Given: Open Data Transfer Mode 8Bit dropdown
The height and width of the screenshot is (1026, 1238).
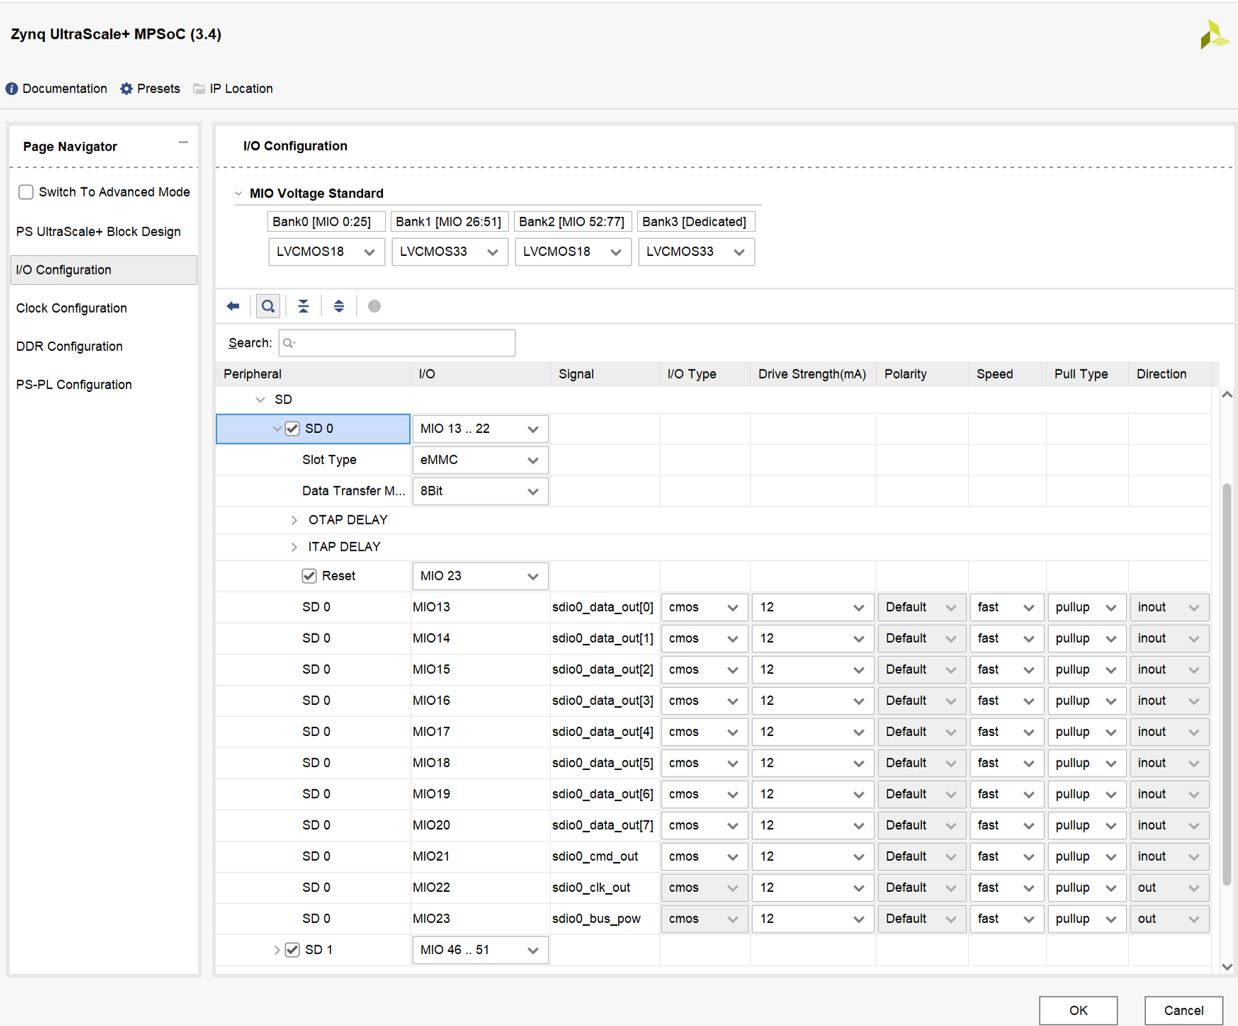Looking at the screenshot, I should coord(480,491).
